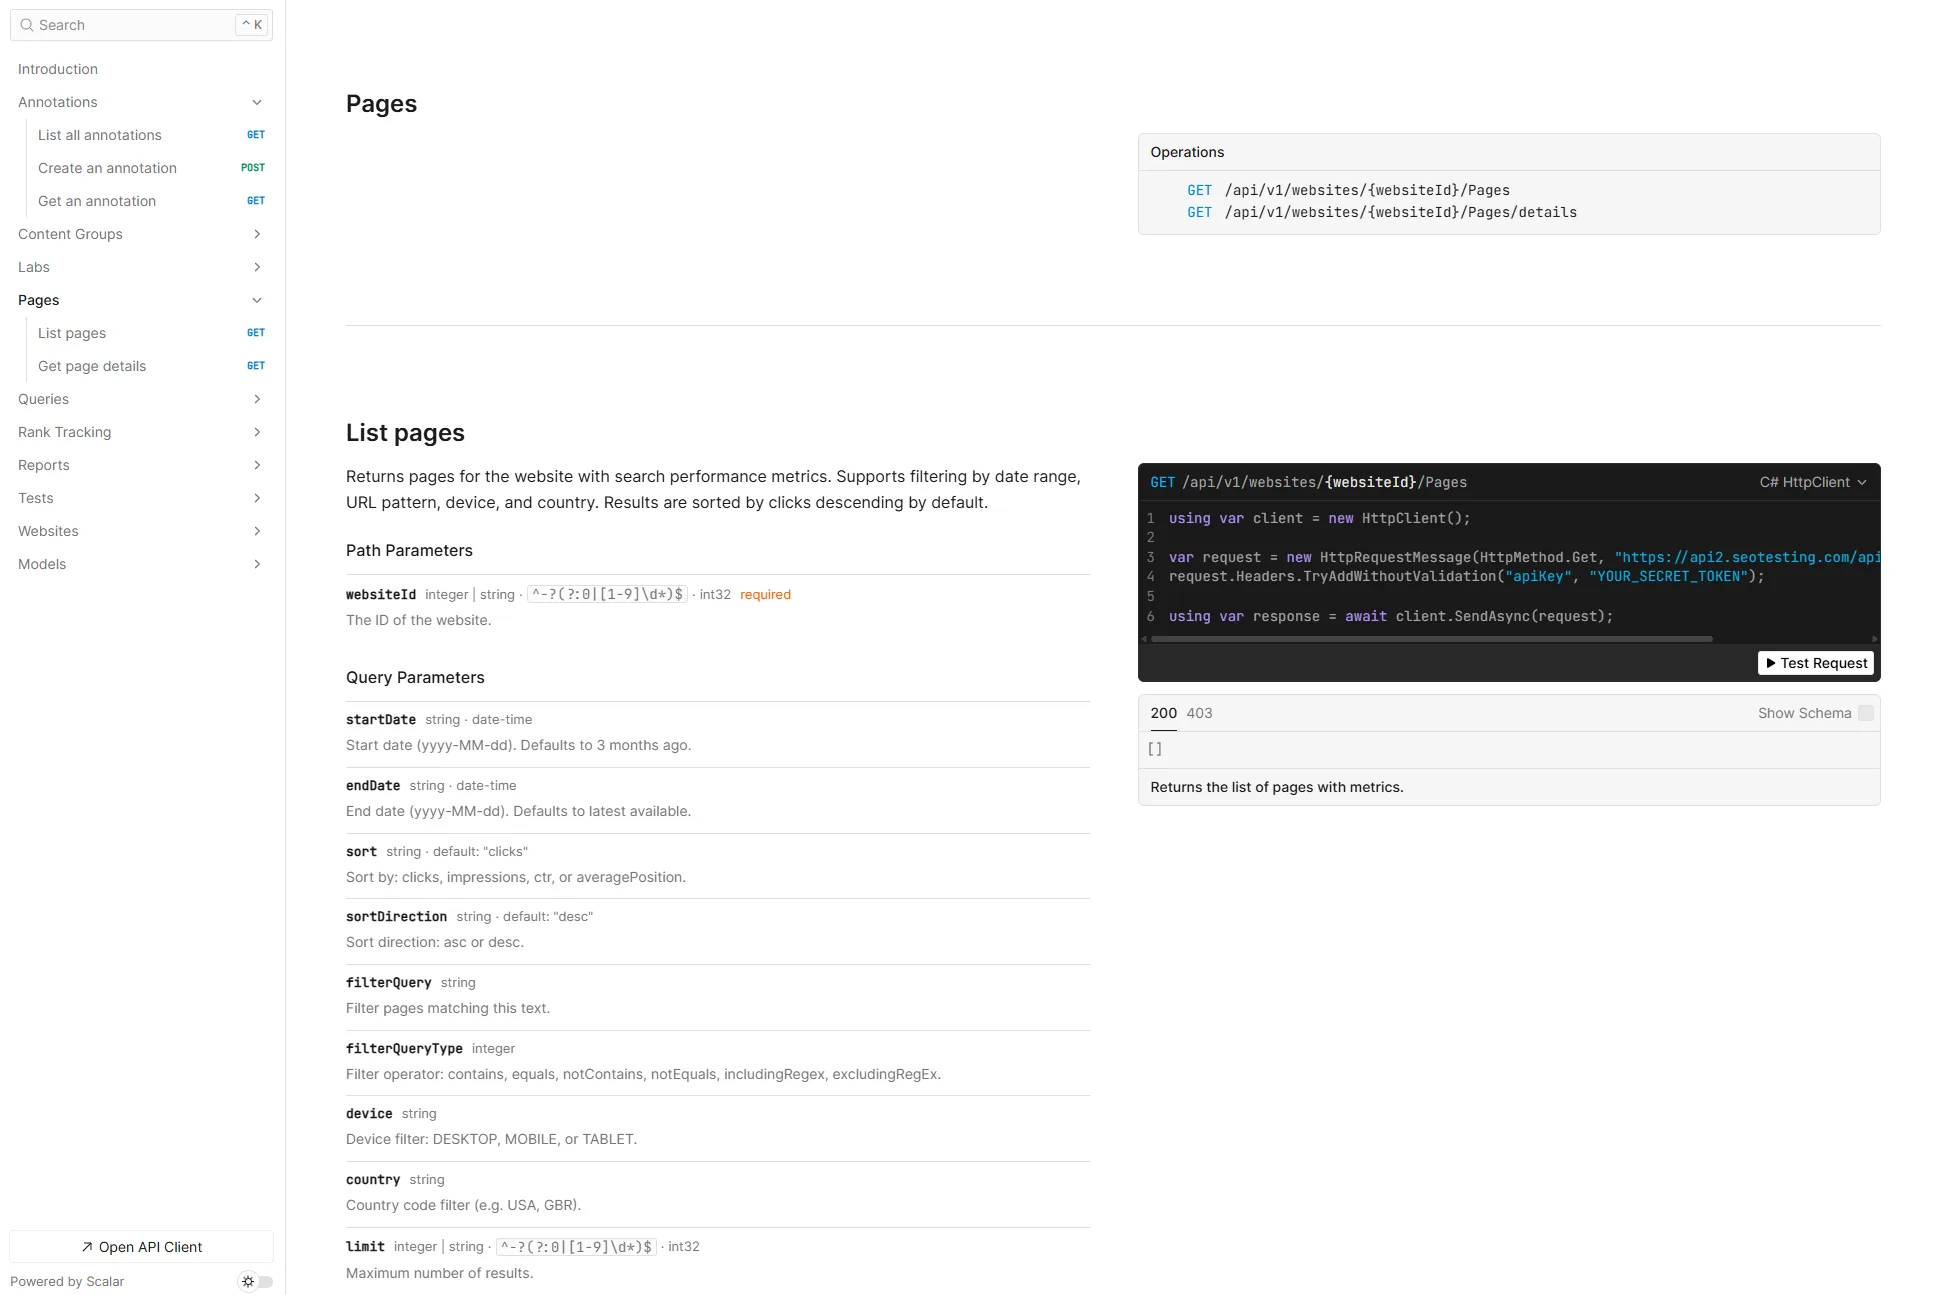Click the GET badge next to Get an annotation
The width and height of the screenshot is (1937, 1295).
256,201
